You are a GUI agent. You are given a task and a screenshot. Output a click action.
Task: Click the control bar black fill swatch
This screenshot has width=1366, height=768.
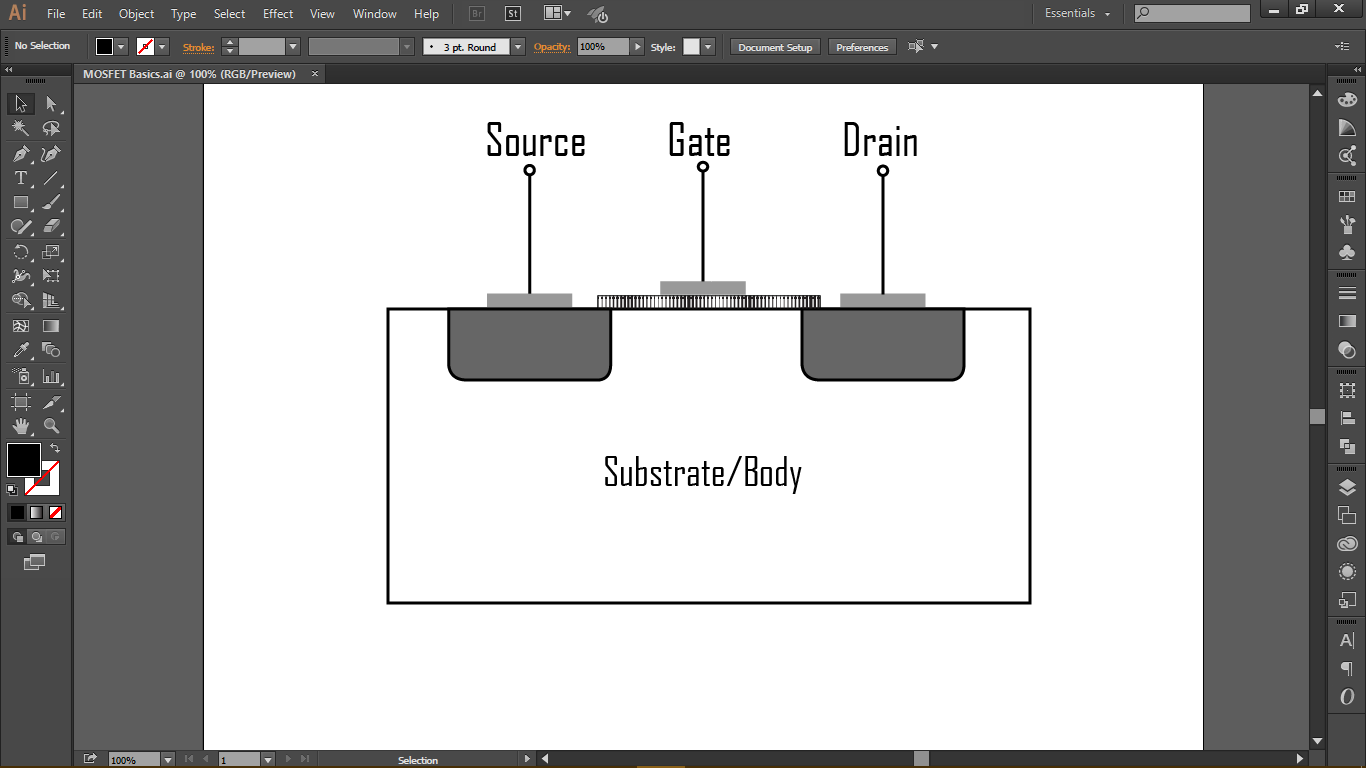(105, 47)
